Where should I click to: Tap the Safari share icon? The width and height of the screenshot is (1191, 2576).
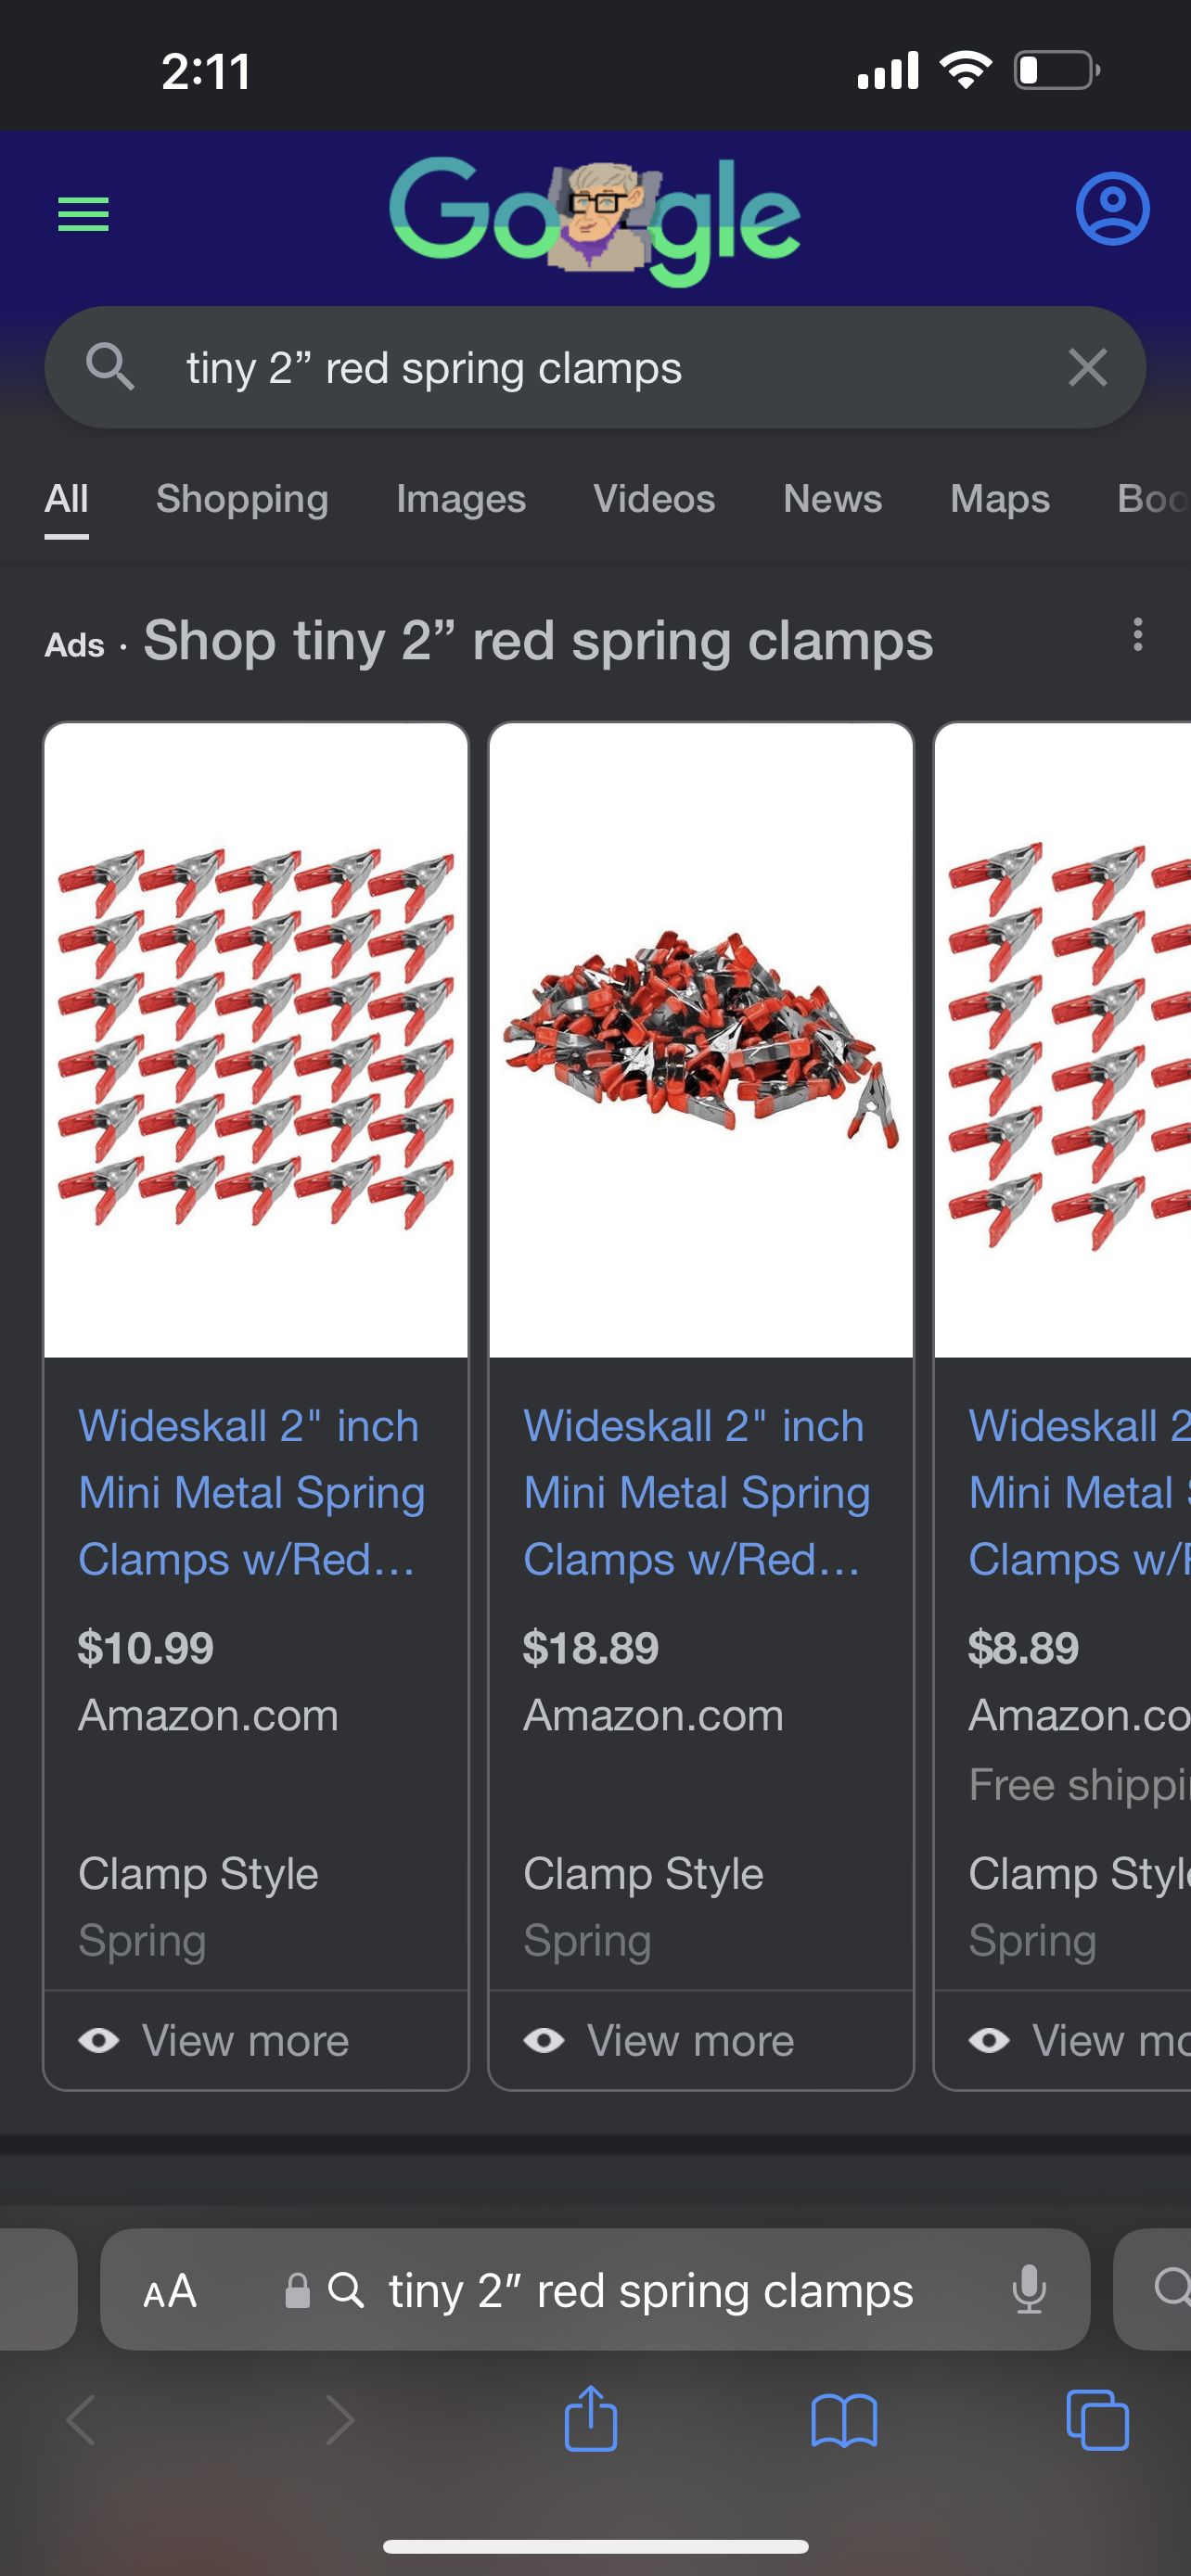[x=591, y=2420]
